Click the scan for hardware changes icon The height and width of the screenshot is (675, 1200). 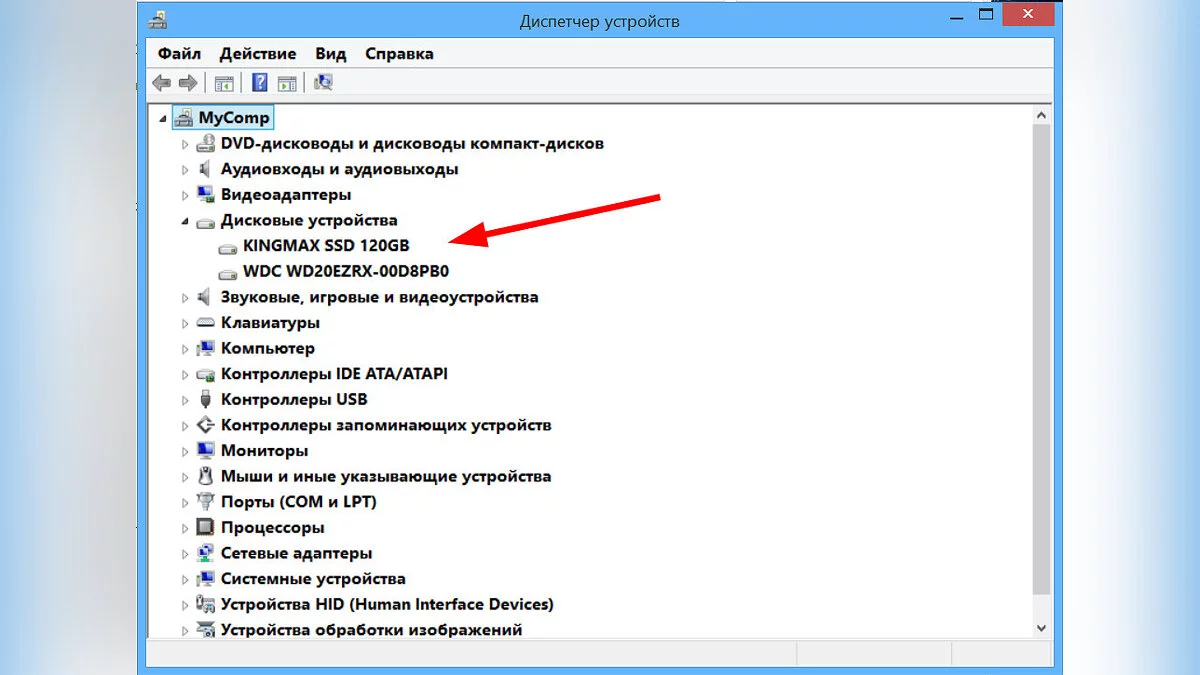323,83
